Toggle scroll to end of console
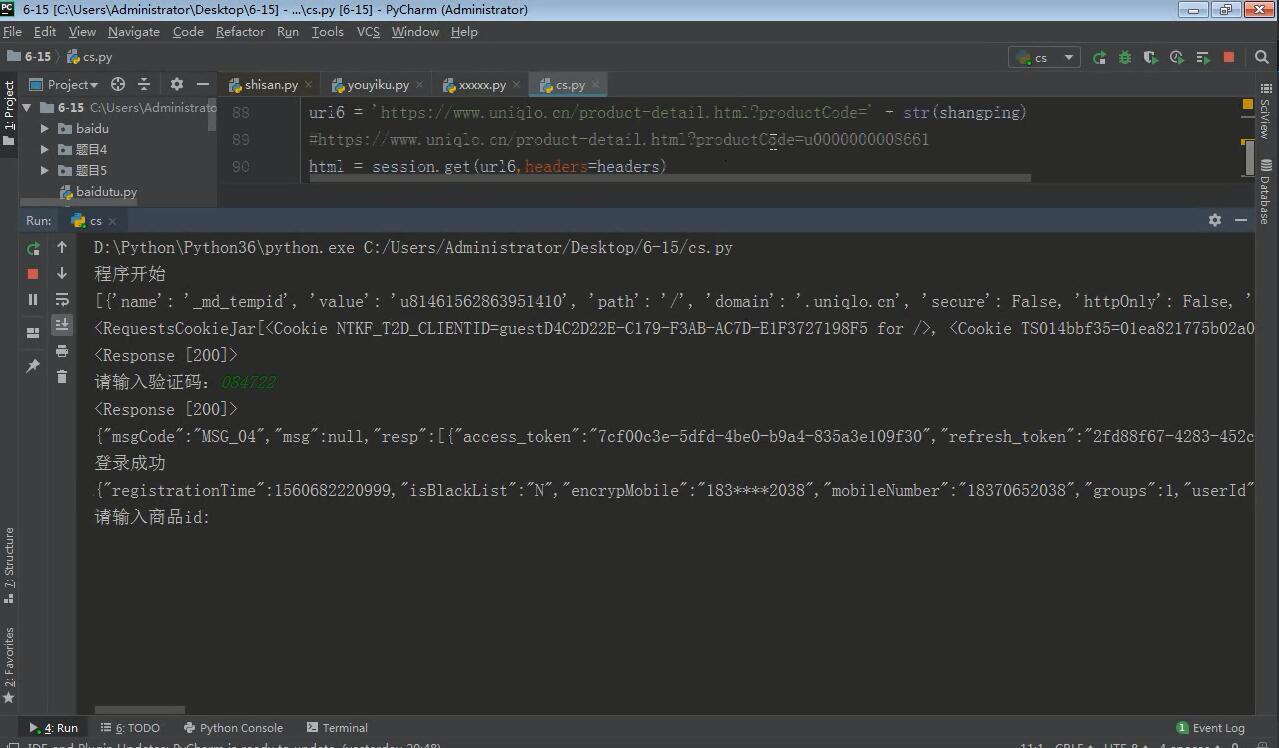The height and width of the screenshot is (748, 1279). [62, 325]
